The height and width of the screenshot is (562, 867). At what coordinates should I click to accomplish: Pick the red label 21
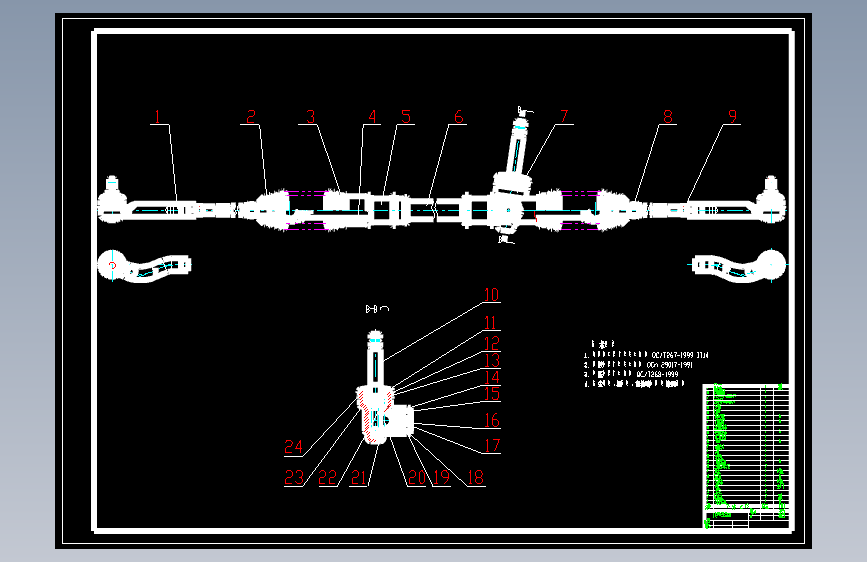click(359, 477)
